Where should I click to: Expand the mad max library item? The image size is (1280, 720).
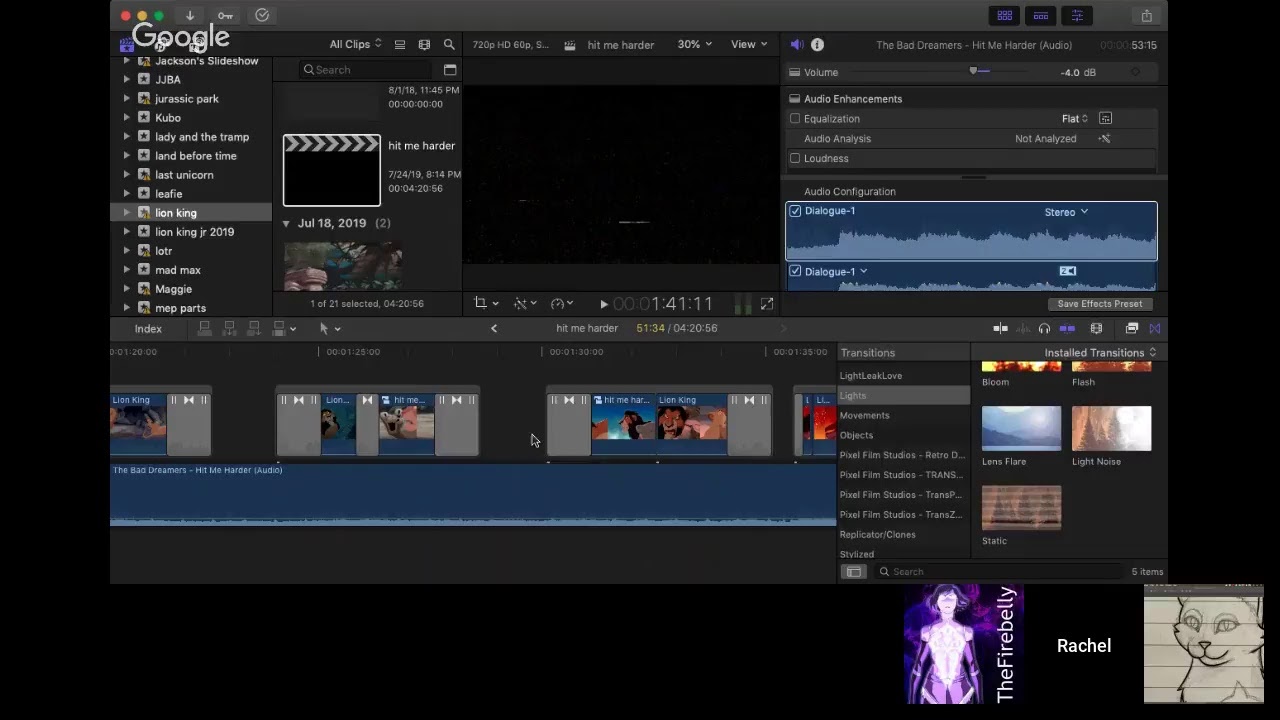(126, 270)
